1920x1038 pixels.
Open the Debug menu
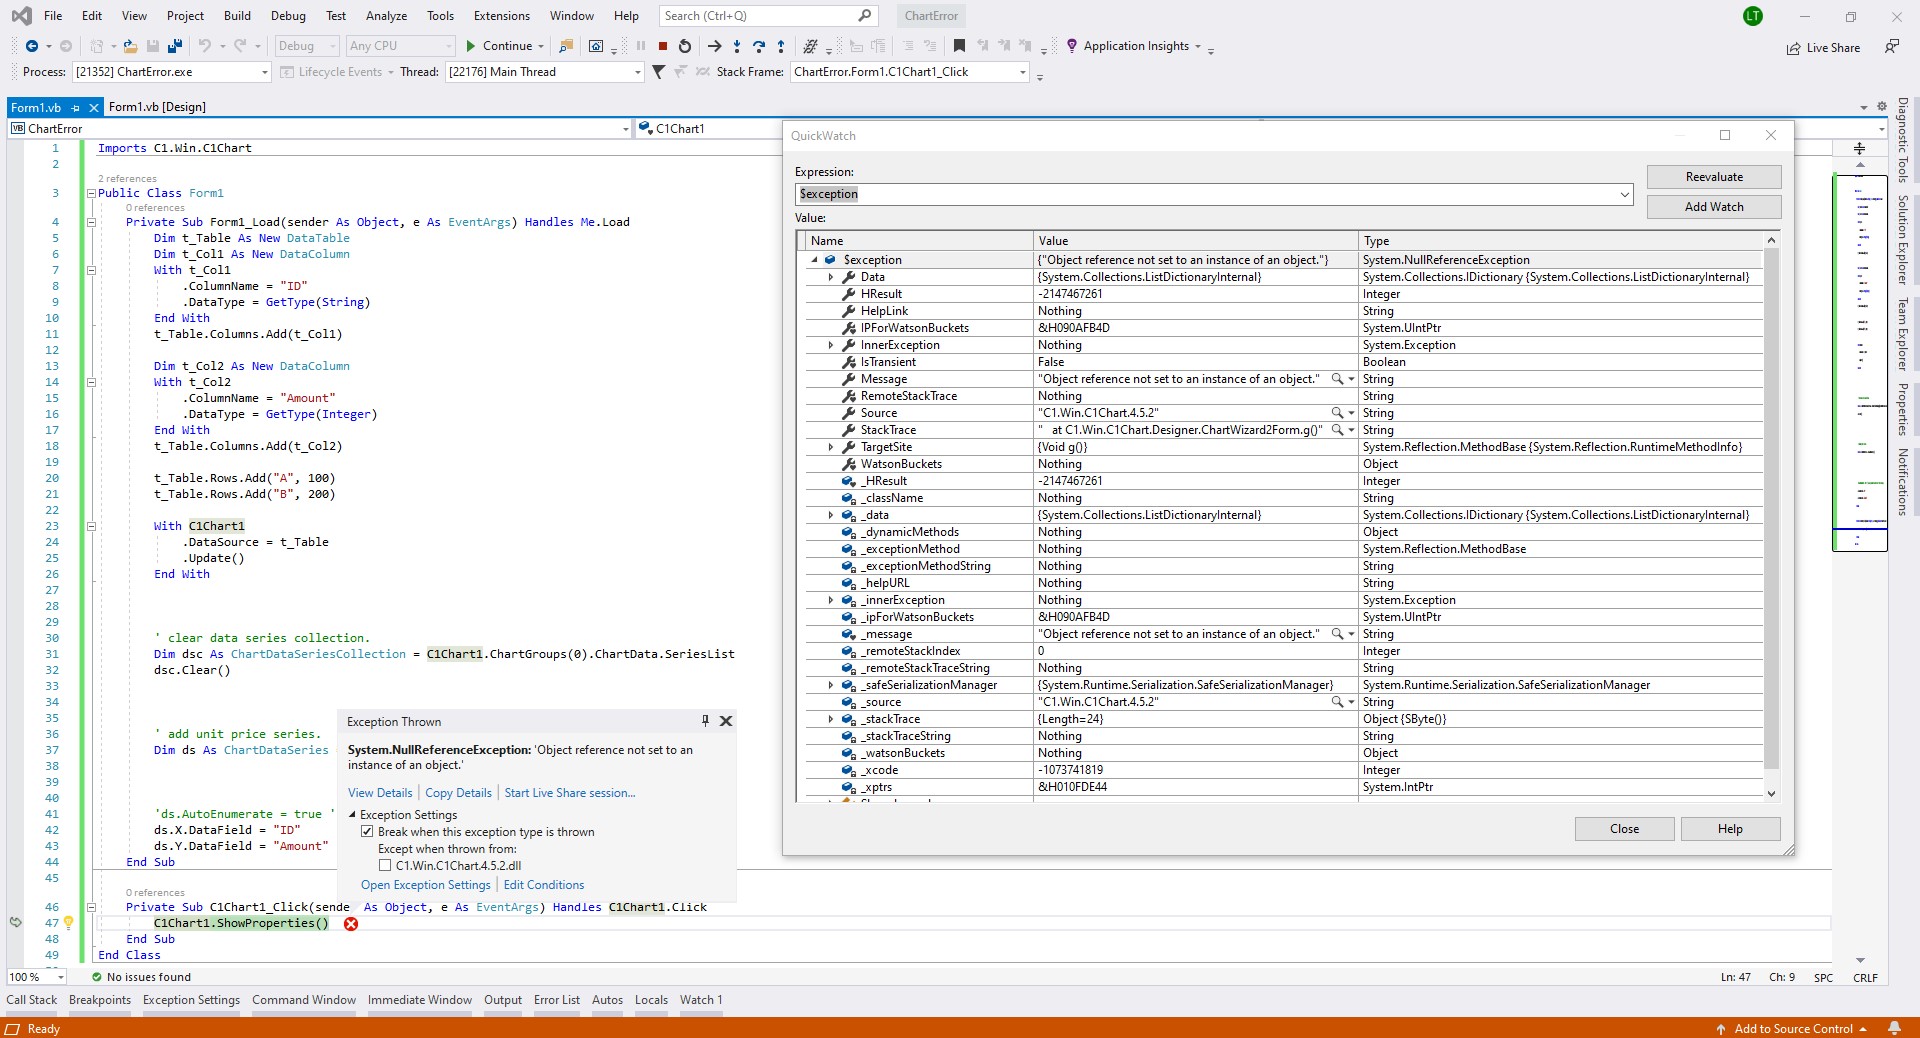(288, 16)
